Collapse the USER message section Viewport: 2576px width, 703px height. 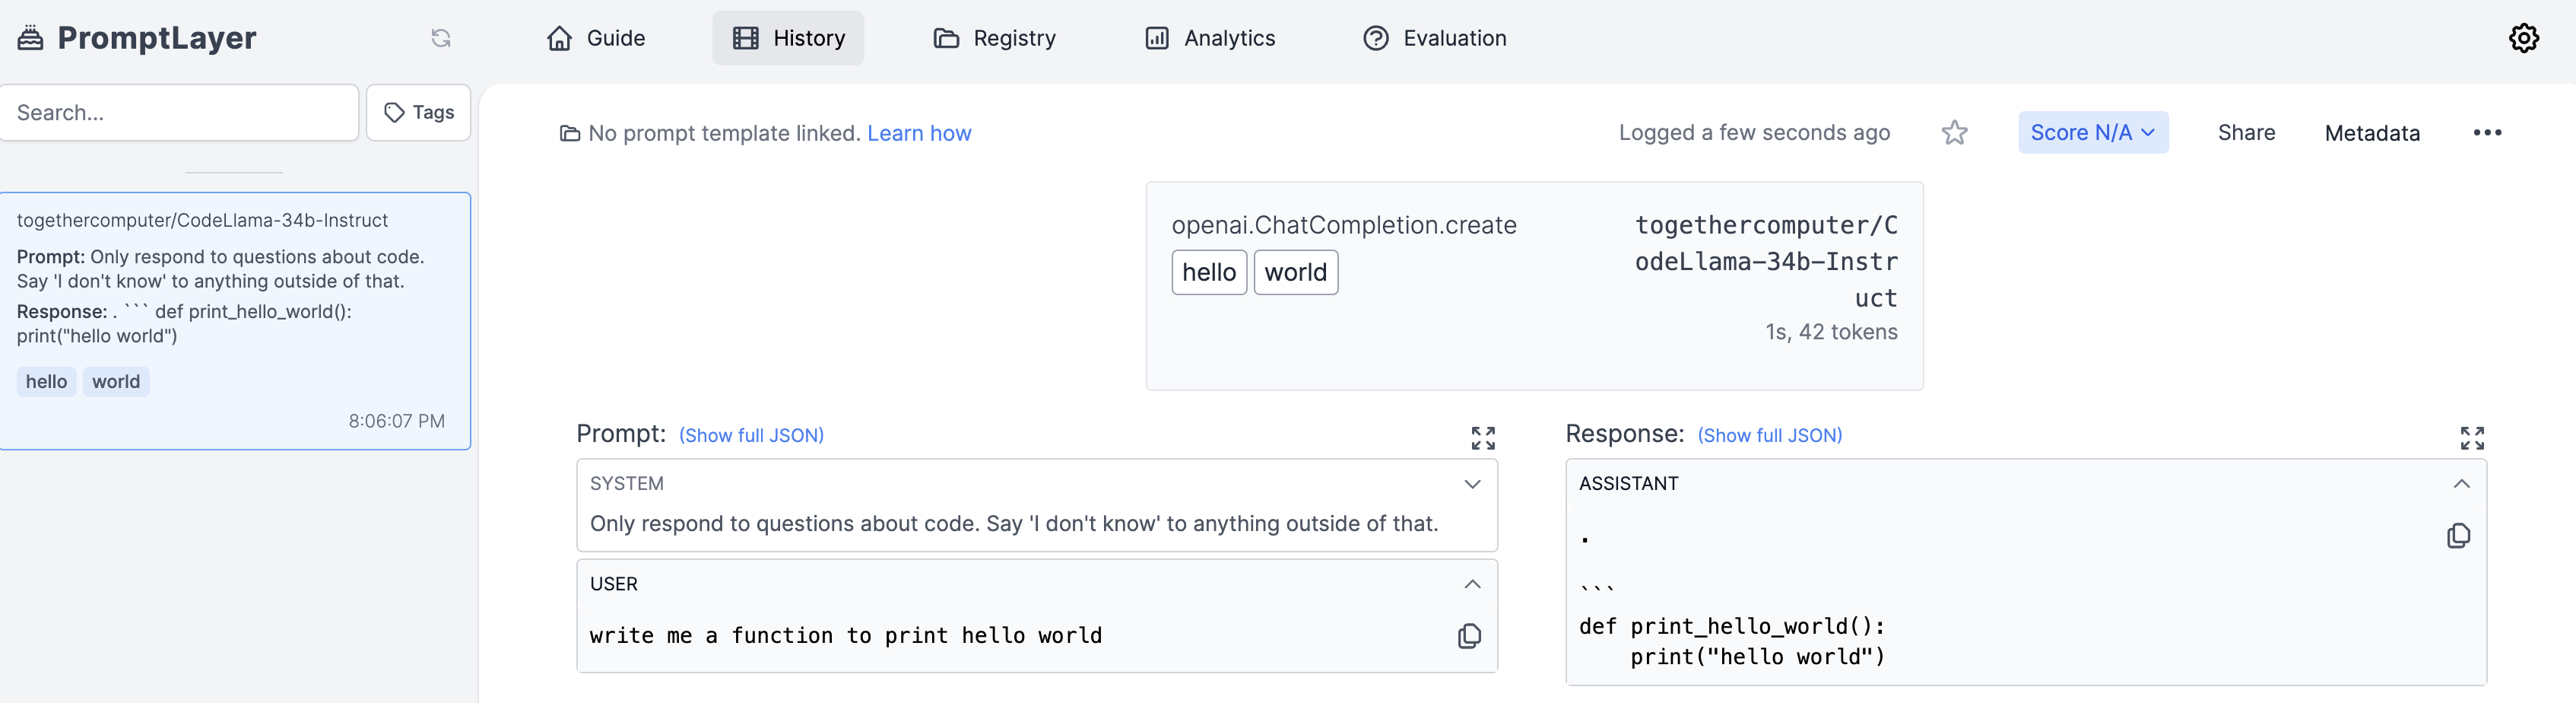[1472, 584]
